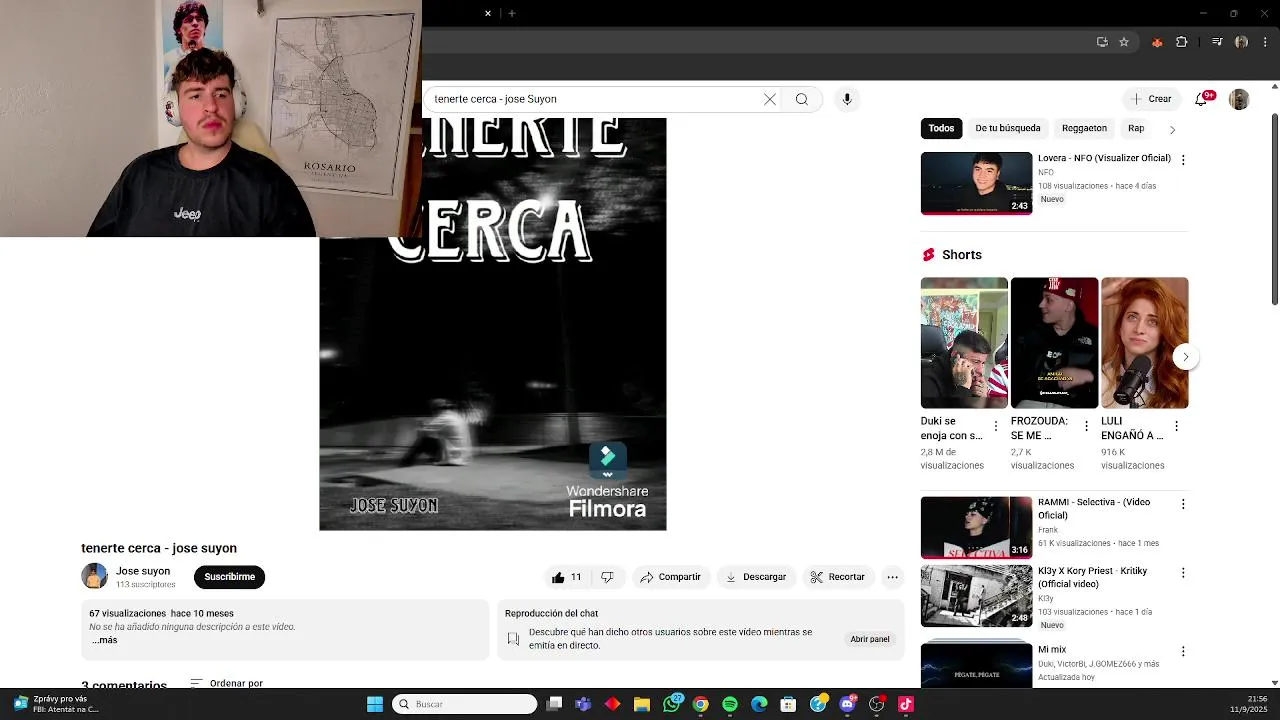Open the YouTube notifications bell
This screenshot has width=1280, height=720.
click(x=1201, y=99)
